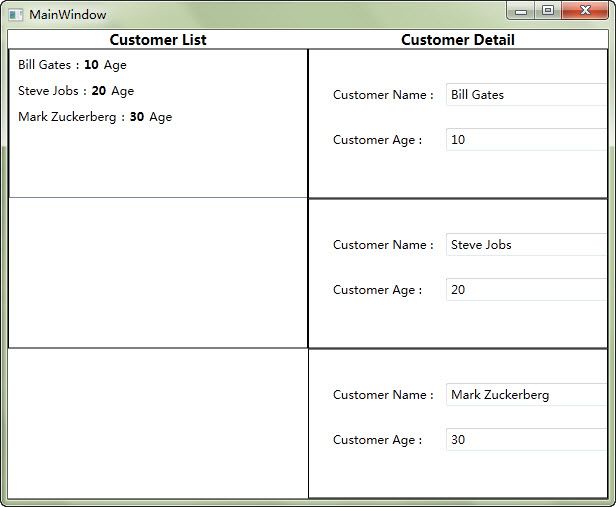Click the Customer Name field containing Mark Zuckerberg
The width and height of the screenshot is (616, 507).
click(526, 394)
